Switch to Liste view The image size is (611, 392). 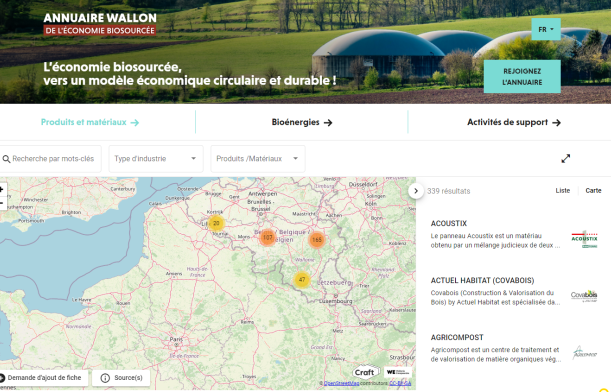point(563,191)
